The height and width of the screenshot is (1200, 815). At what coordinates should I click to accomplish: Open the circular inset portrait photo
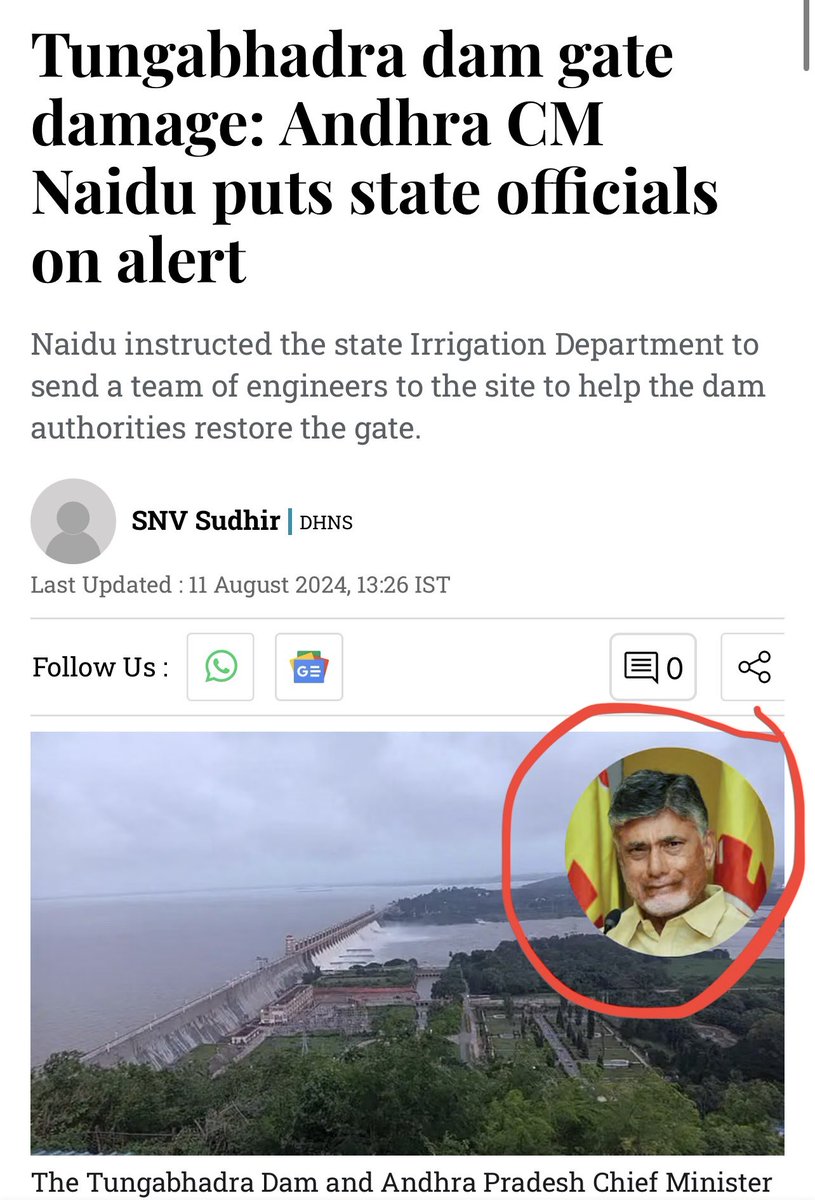(x=669, y=852)
